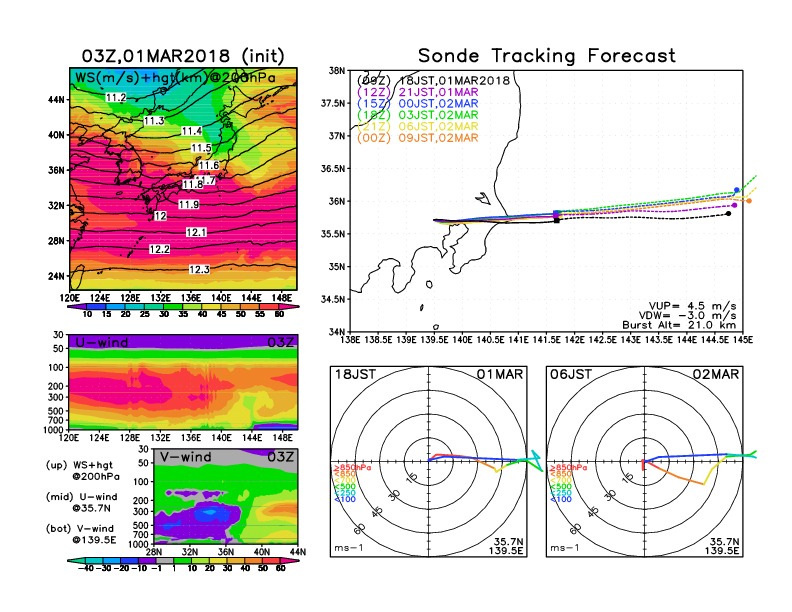The image size is (792, 612).
Task: Click the "VUP= 4.5 m/s" ascent rate text
Action: point(692,306)
